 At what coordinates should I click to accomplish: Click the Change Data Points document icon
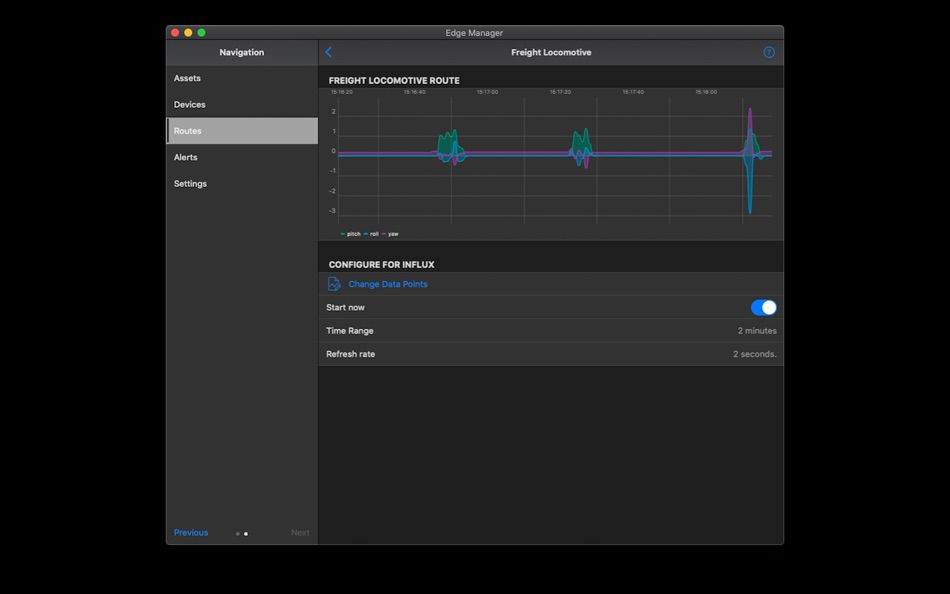point(336,283)
